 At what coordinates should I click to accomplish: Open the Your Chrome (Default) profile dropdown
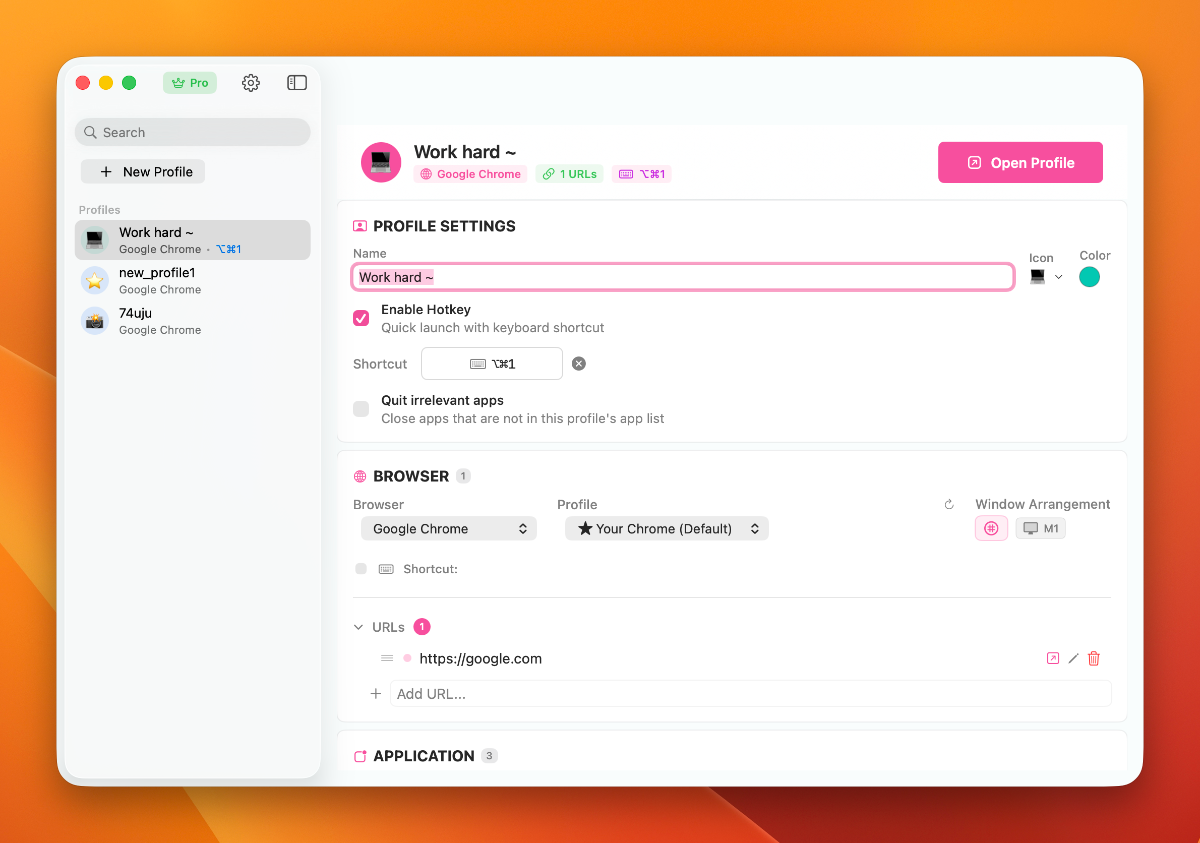point(667,529)
